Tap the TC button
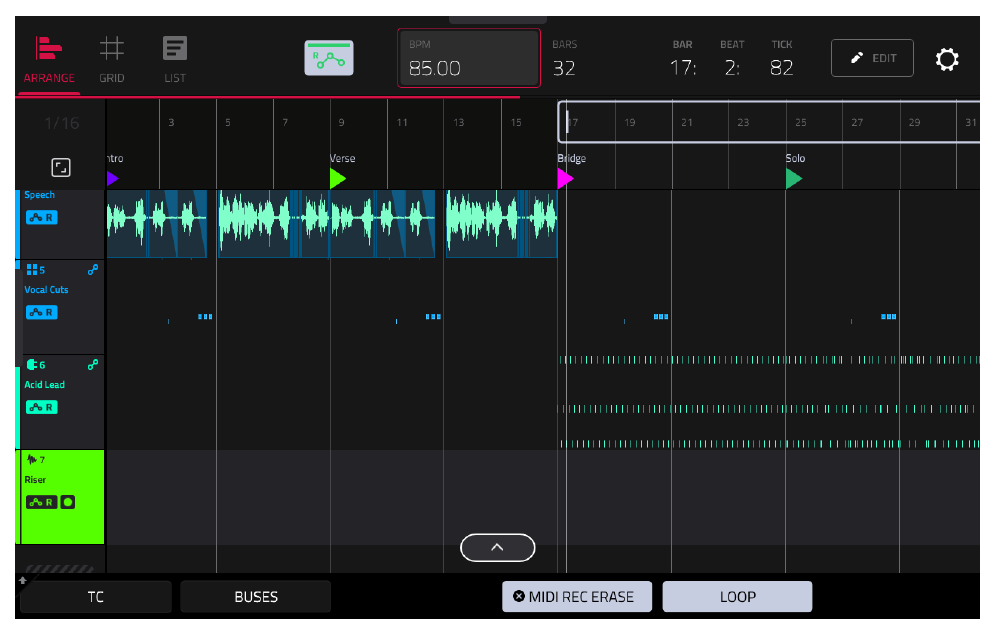The height and width of the screenshot is (636, 996). point(96,597)
